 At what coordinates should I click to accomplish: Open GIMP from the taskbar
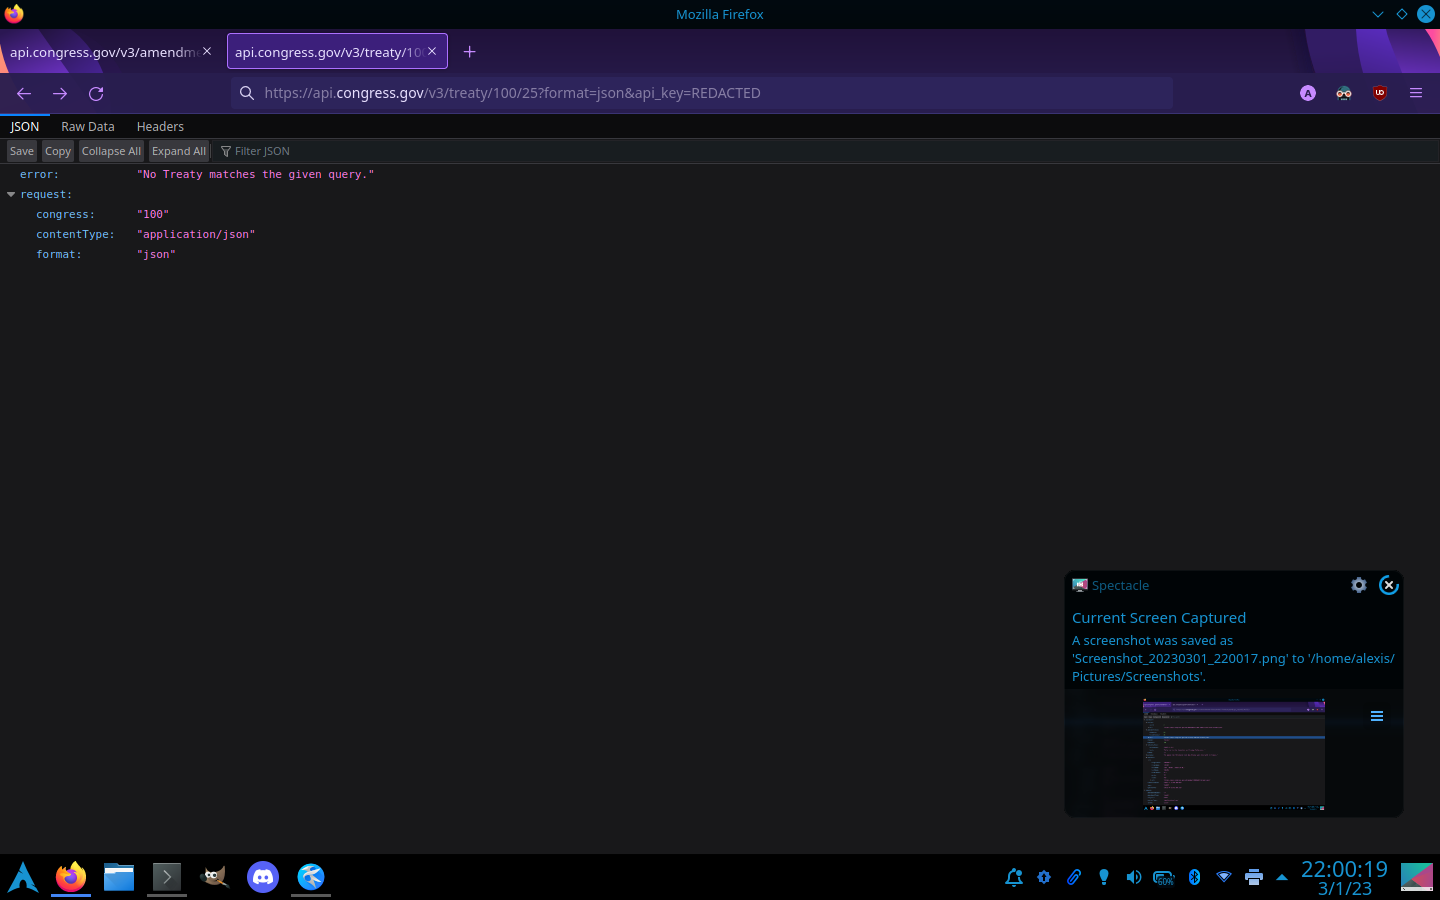(x=214, y=877)
